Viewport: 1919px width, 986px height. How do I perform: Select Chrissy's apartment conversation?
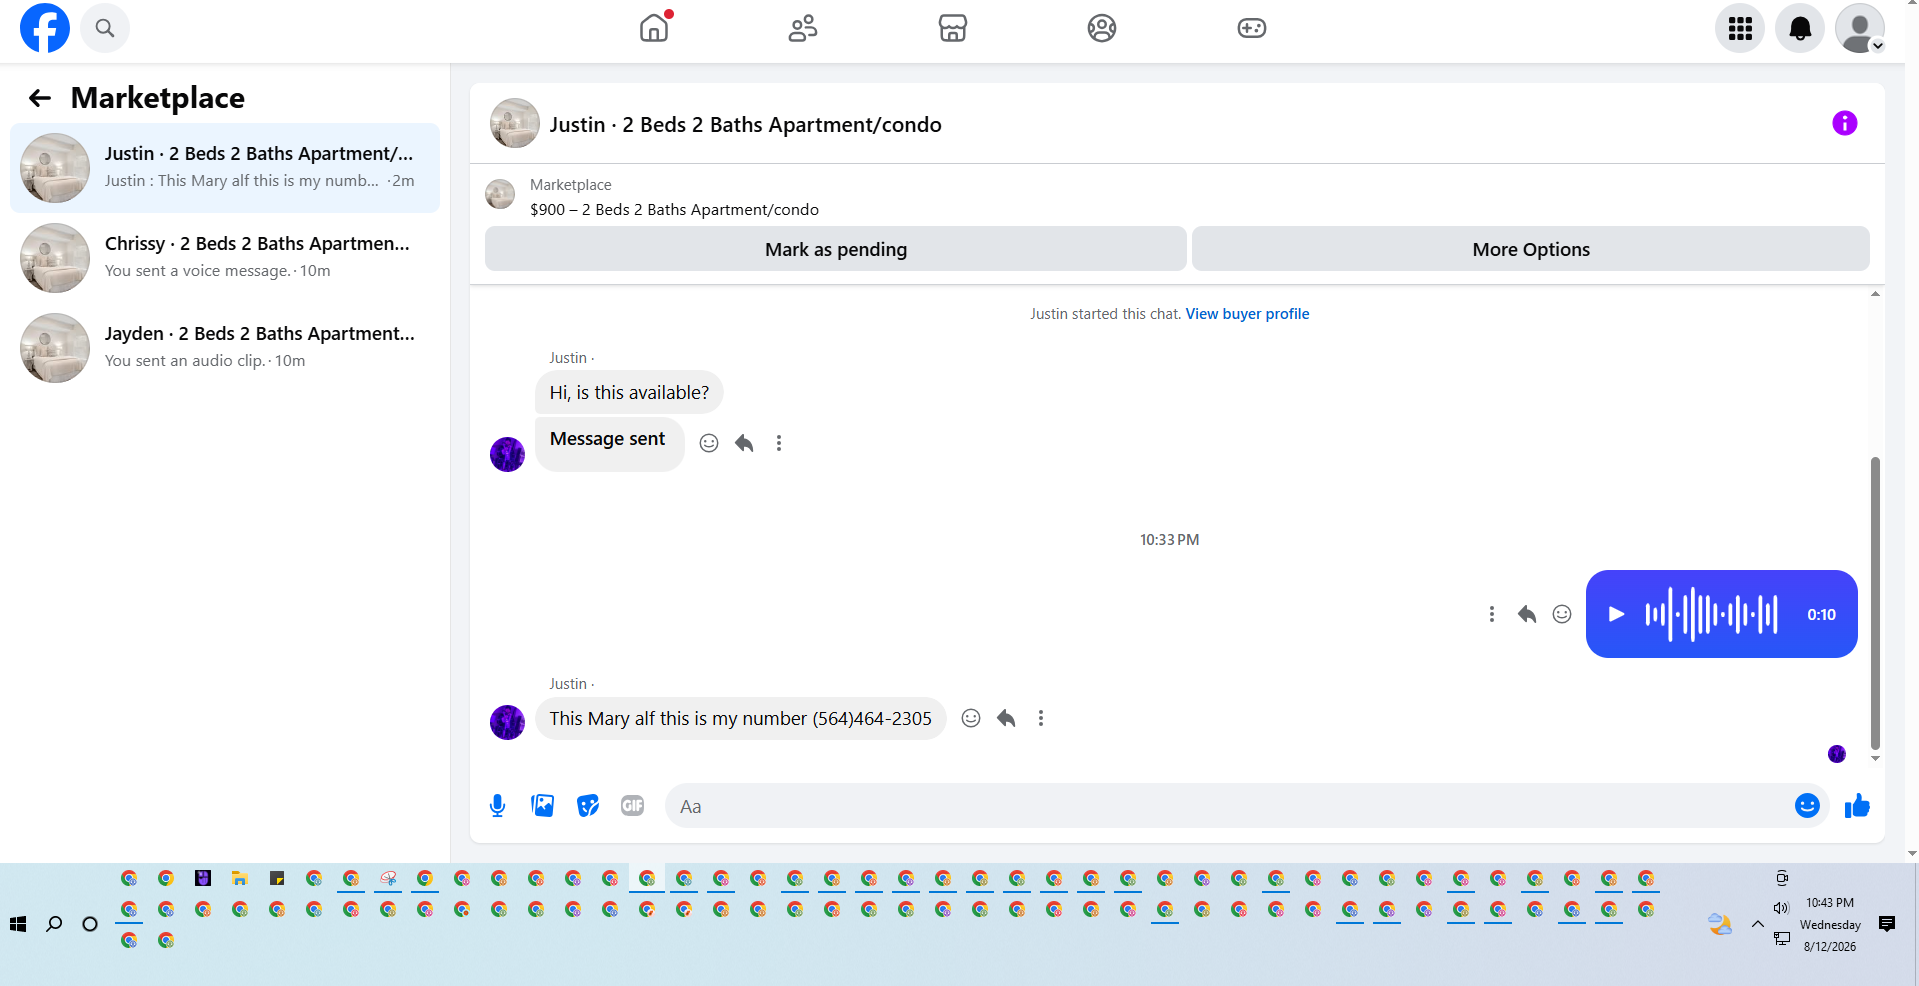(x=225, y=258)
